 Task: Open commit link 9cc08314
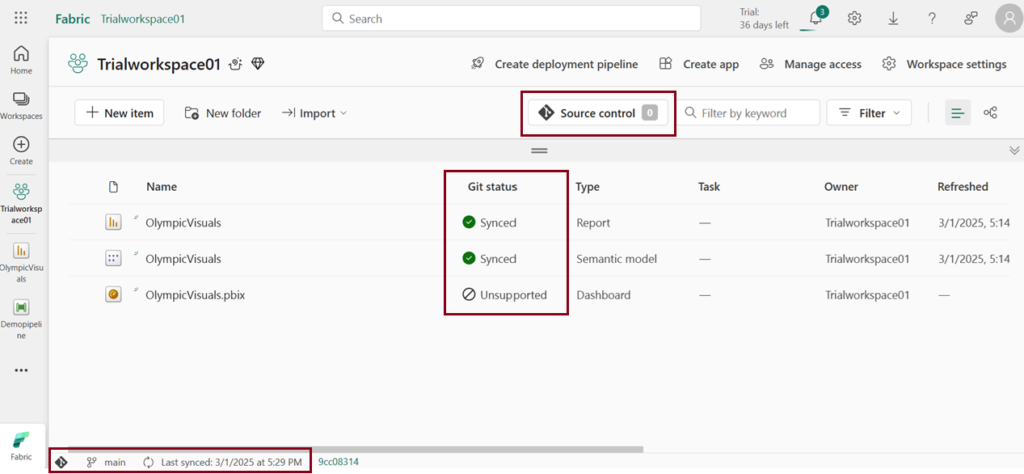click(x=338, y=461)
